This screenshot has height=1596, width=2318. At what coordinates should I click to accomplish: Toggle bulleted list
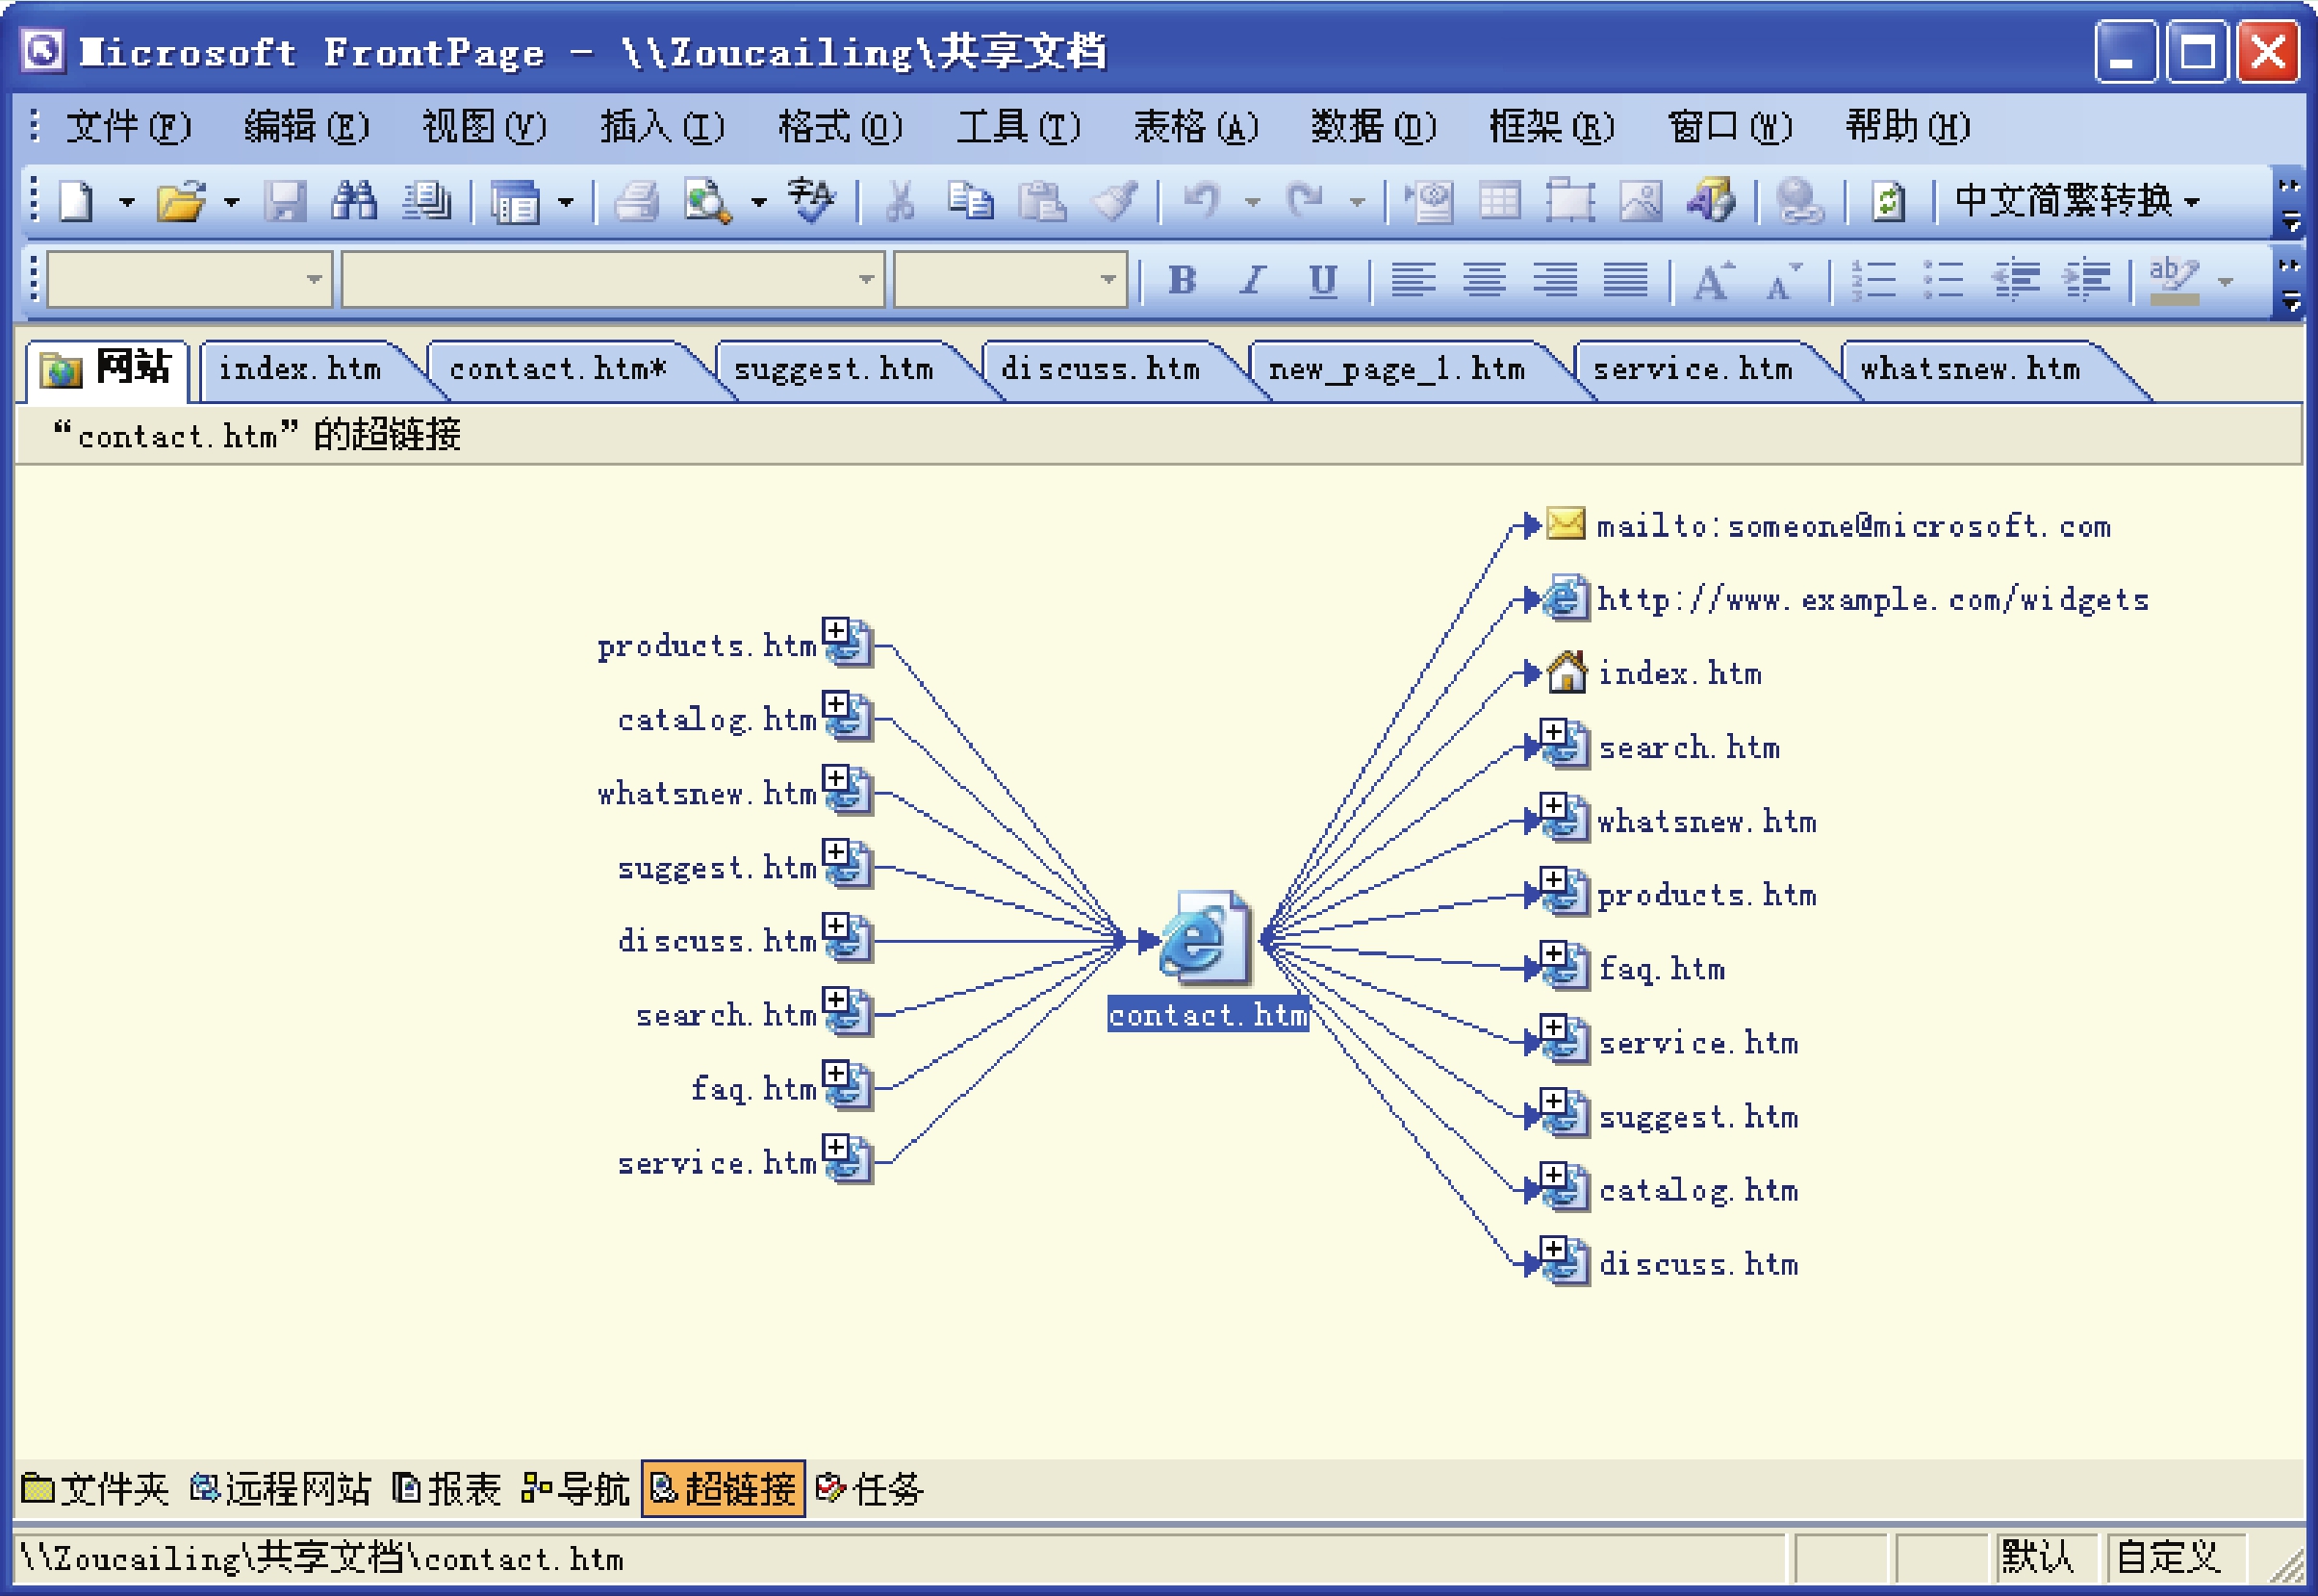pos(1944,280)
